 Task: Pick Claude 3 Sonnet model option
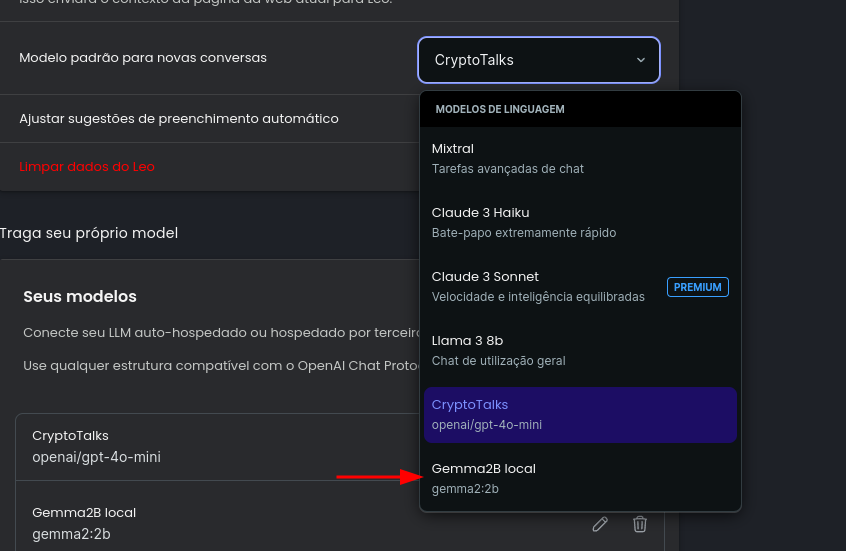[x=540, y=286]
